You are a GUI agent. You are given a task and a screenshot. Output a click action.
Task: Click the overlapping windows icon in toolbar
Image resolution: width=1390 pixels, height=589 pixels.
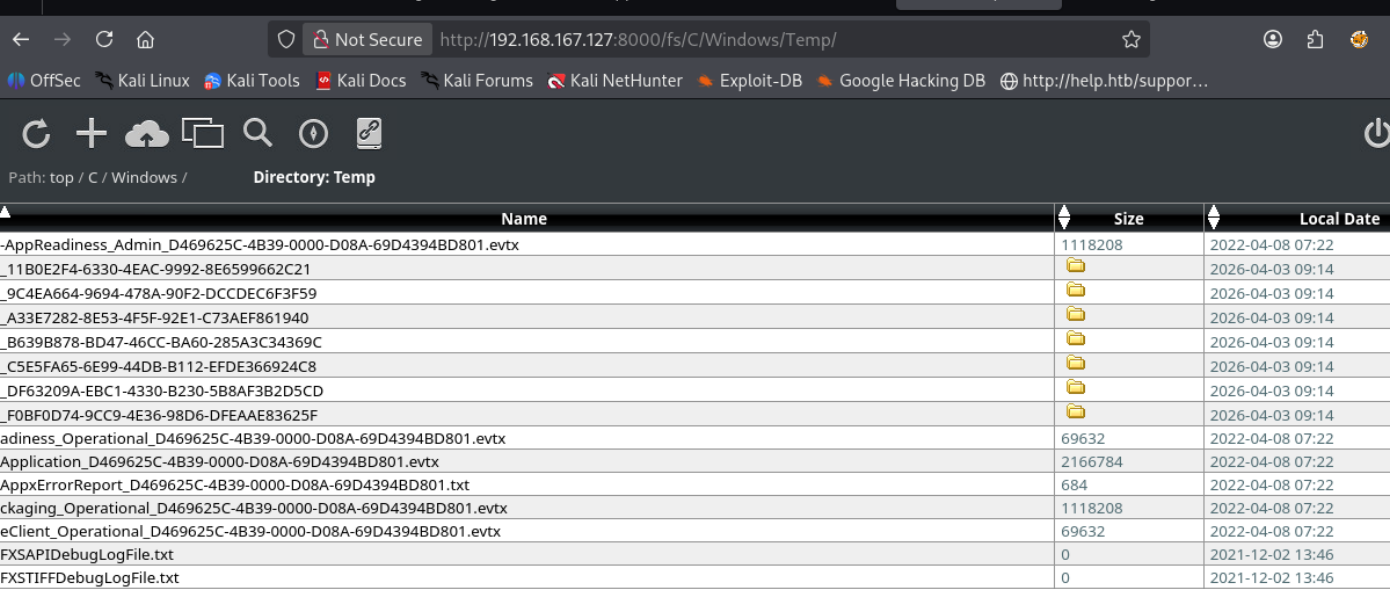click(x=202, y=133)
